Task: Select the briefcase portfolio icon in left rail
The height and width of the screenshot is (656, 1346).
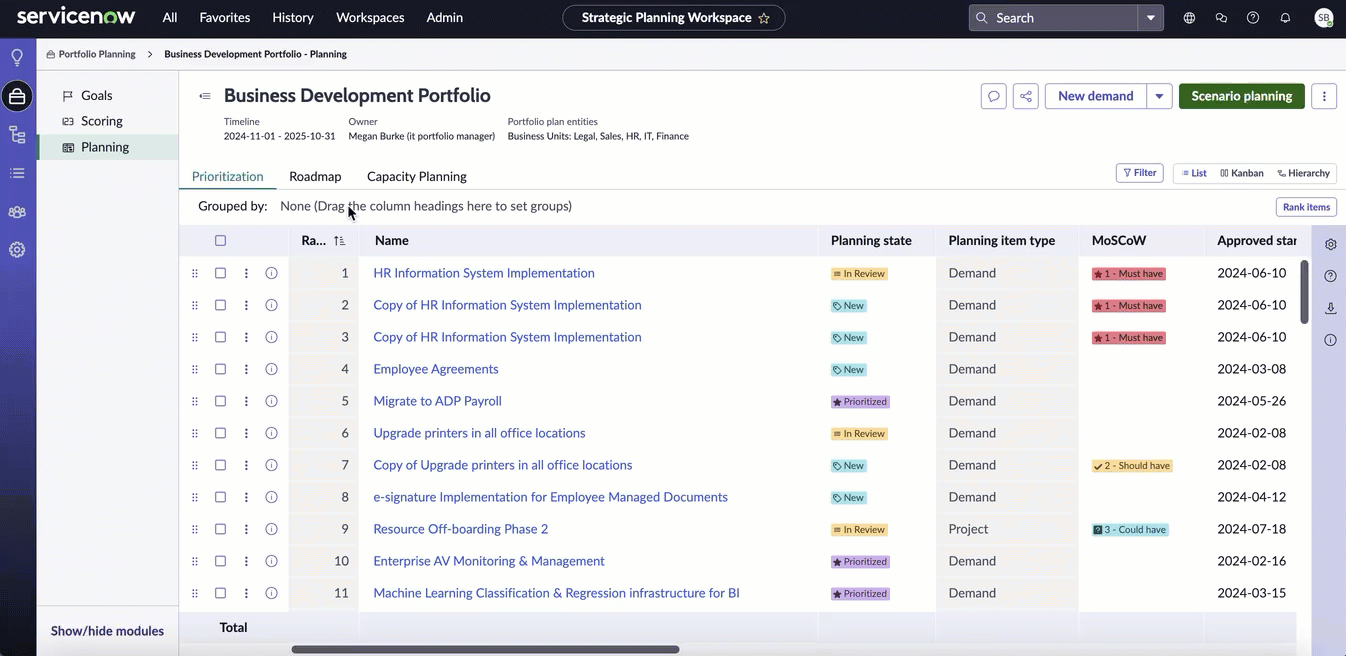Action: [17, 96]
